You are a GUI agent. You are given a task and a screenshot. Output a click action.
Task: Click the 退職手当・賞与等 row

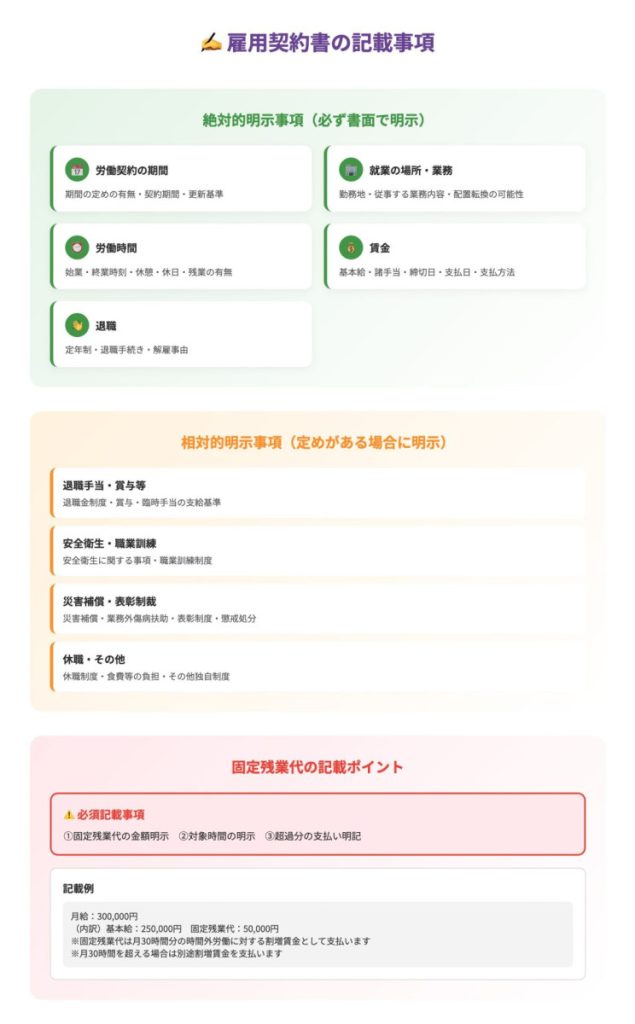tap(318, 493)
